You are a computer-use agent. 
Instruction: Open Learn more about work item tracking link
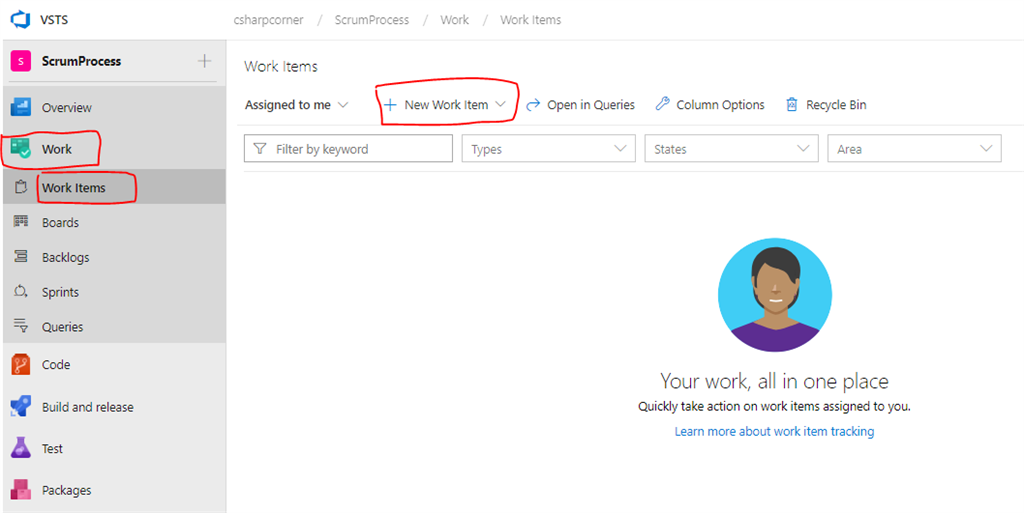click(x=774, y=431)
